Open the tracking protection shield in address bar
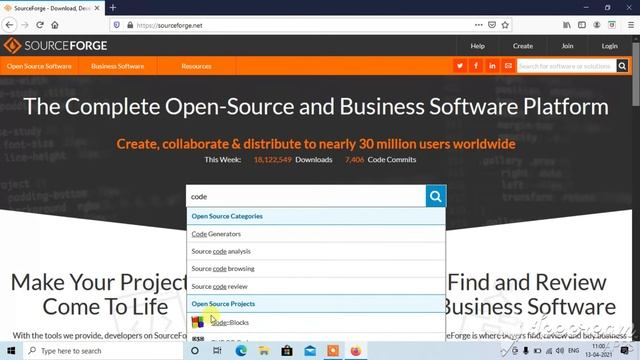The width and height of the screenshot is (640, 360). [x=117, y=25]
